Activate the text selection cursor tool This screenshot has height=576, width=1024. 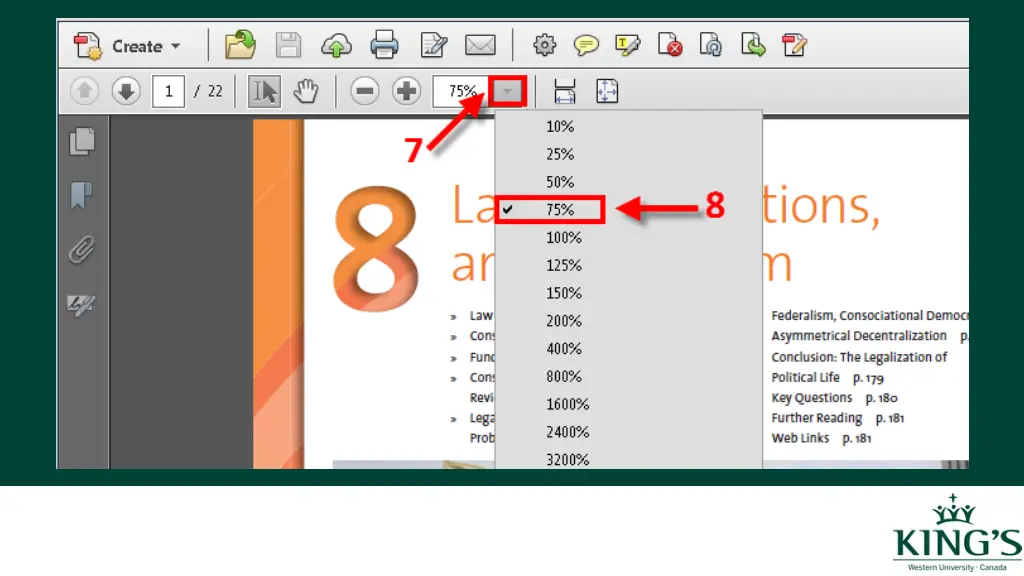pos(265,92)
